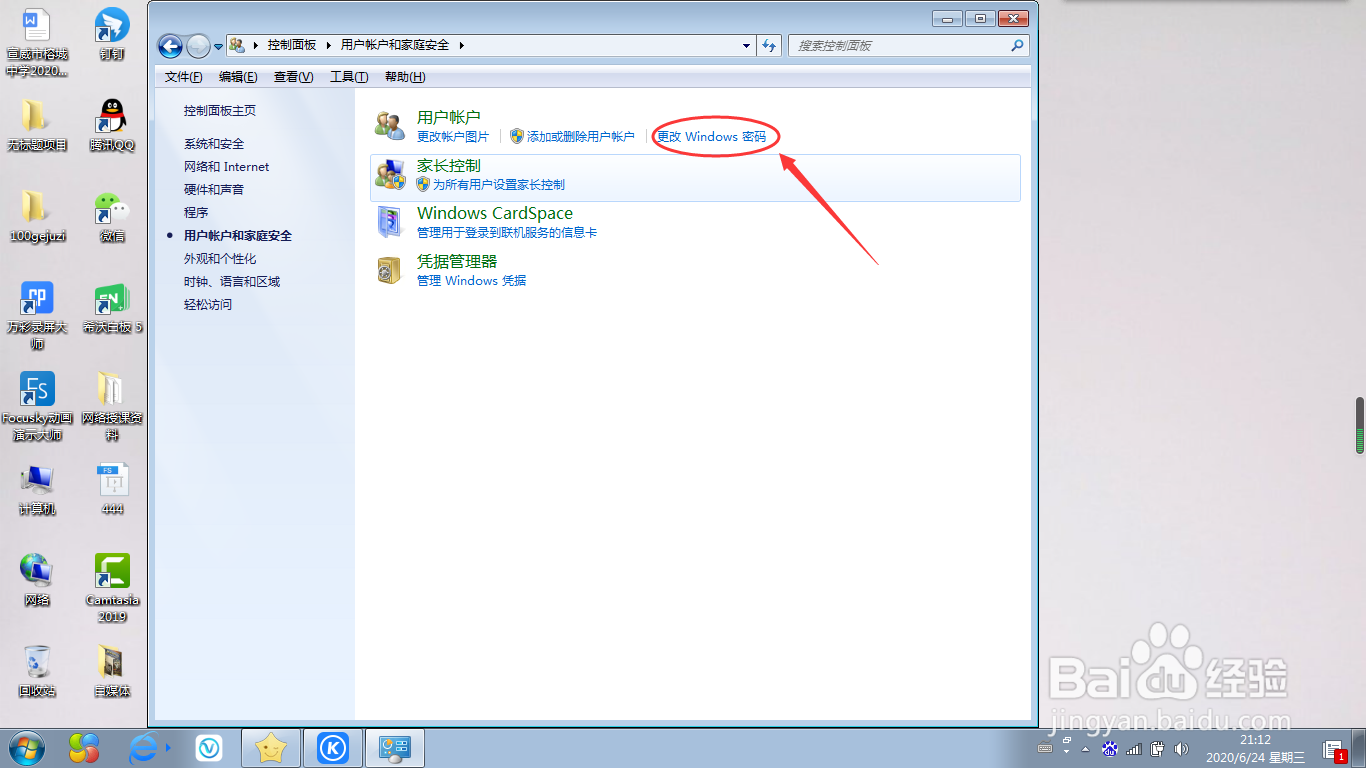Click the yellow star taskbar icon

click(x=271, y=748)
